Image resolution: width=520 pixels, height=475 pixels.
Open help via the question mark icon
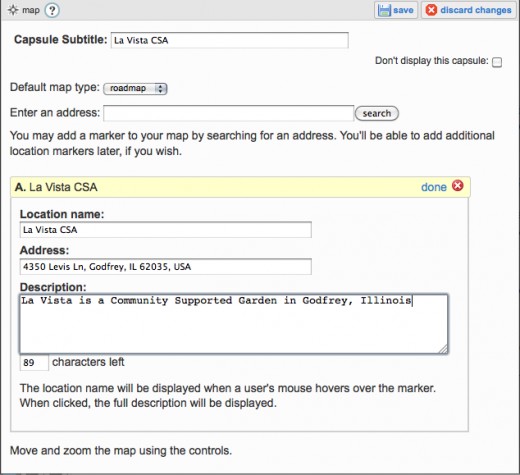pos(52,10)
